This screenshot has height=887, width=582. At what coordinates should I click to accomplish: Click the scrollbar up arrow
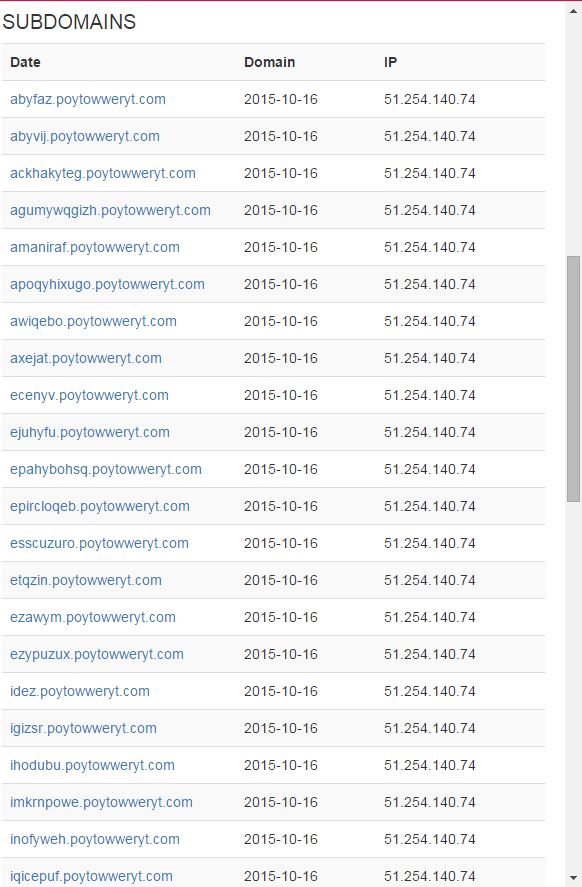(x=574, y=9)
